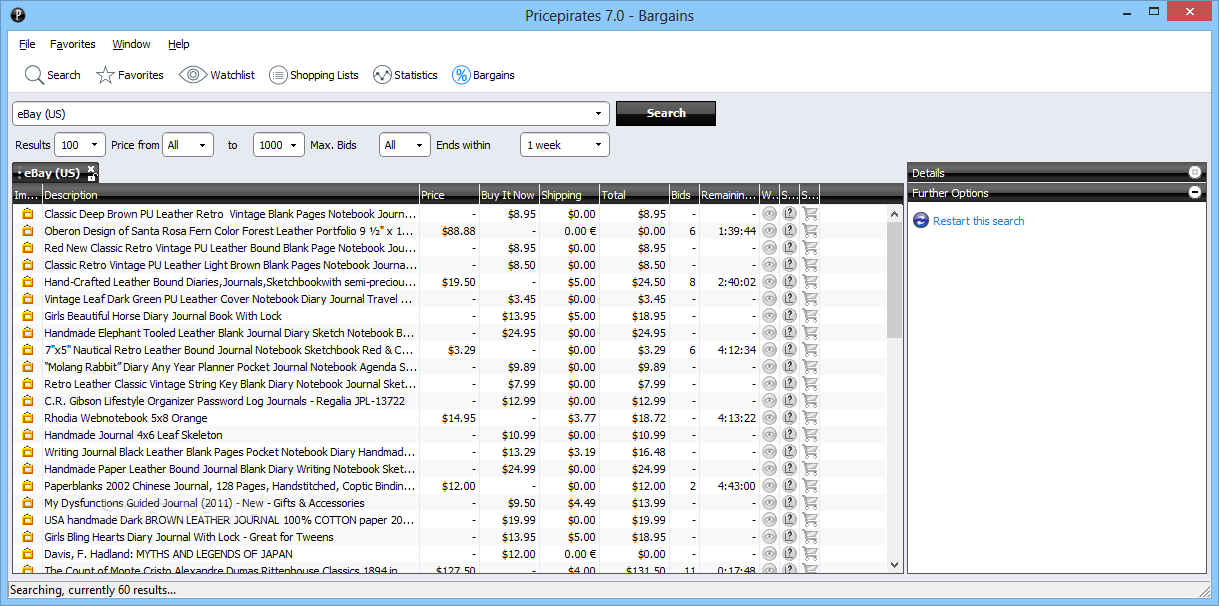1219x606 pixels.
Task: Watch the Classic Deep Brown PU Leather item
Action: click(x=769, y=214)
